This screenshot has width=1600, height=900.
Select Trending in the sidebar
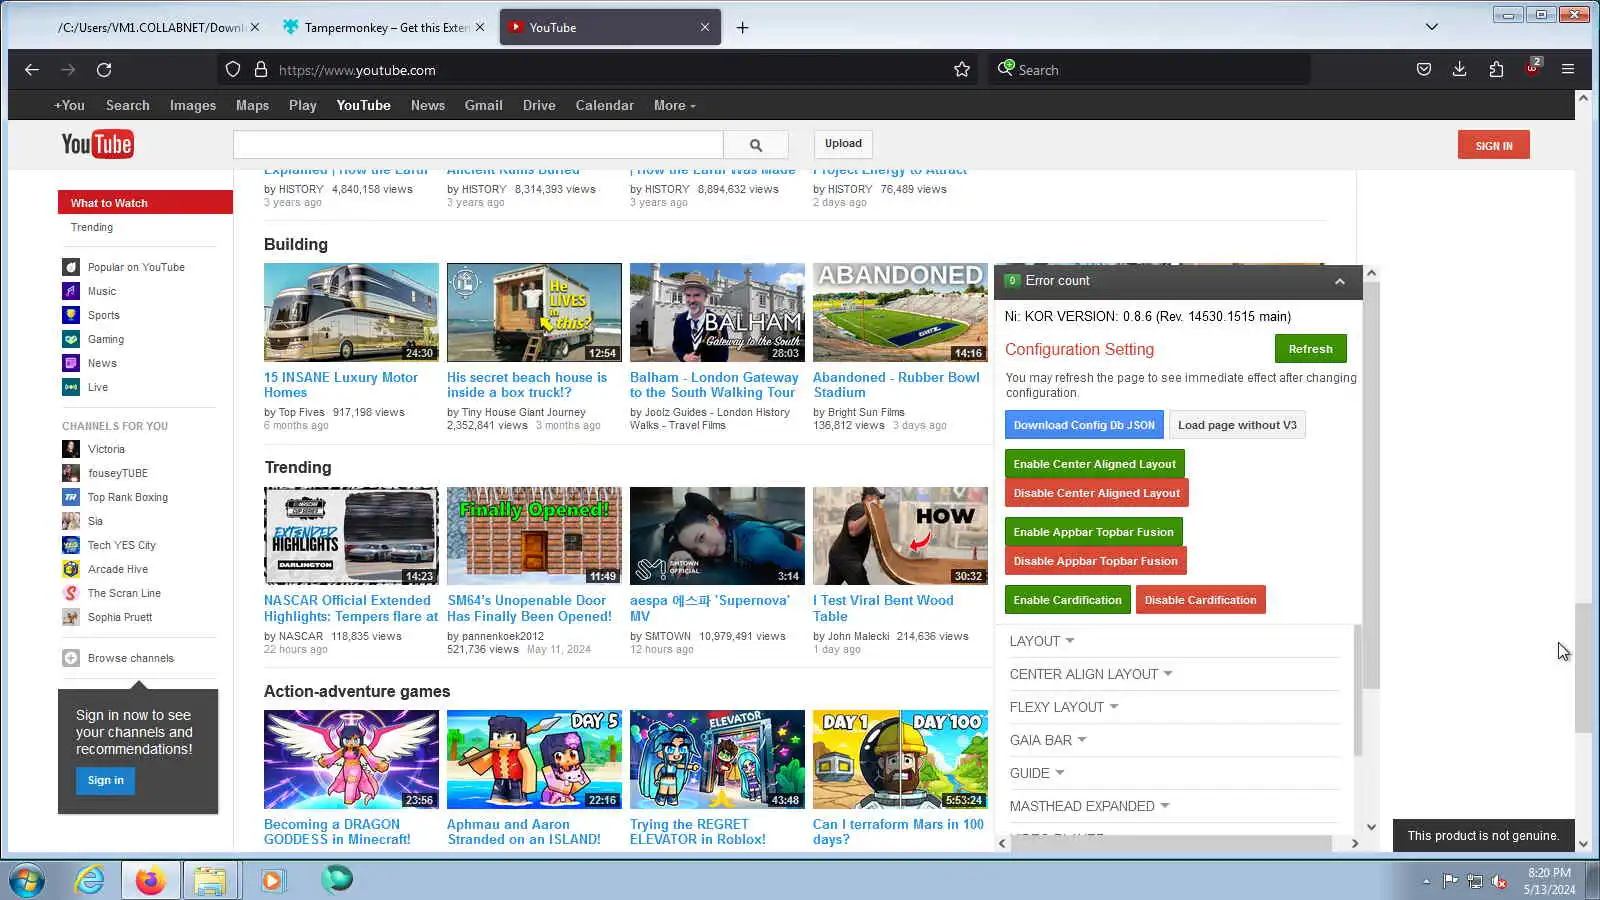[x=92, y=227]
